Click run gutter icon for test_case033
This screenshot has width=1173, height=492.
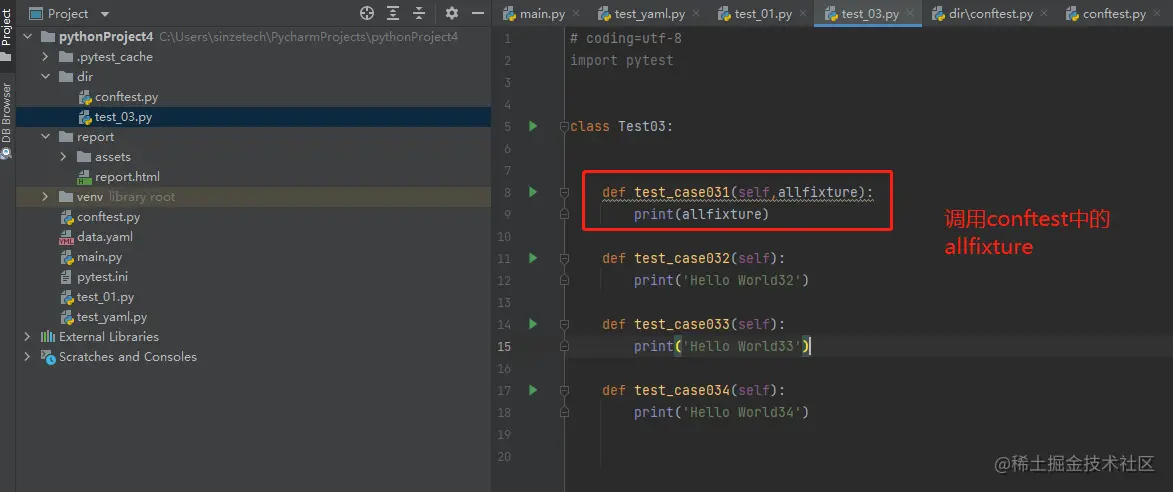pos(533,324)
